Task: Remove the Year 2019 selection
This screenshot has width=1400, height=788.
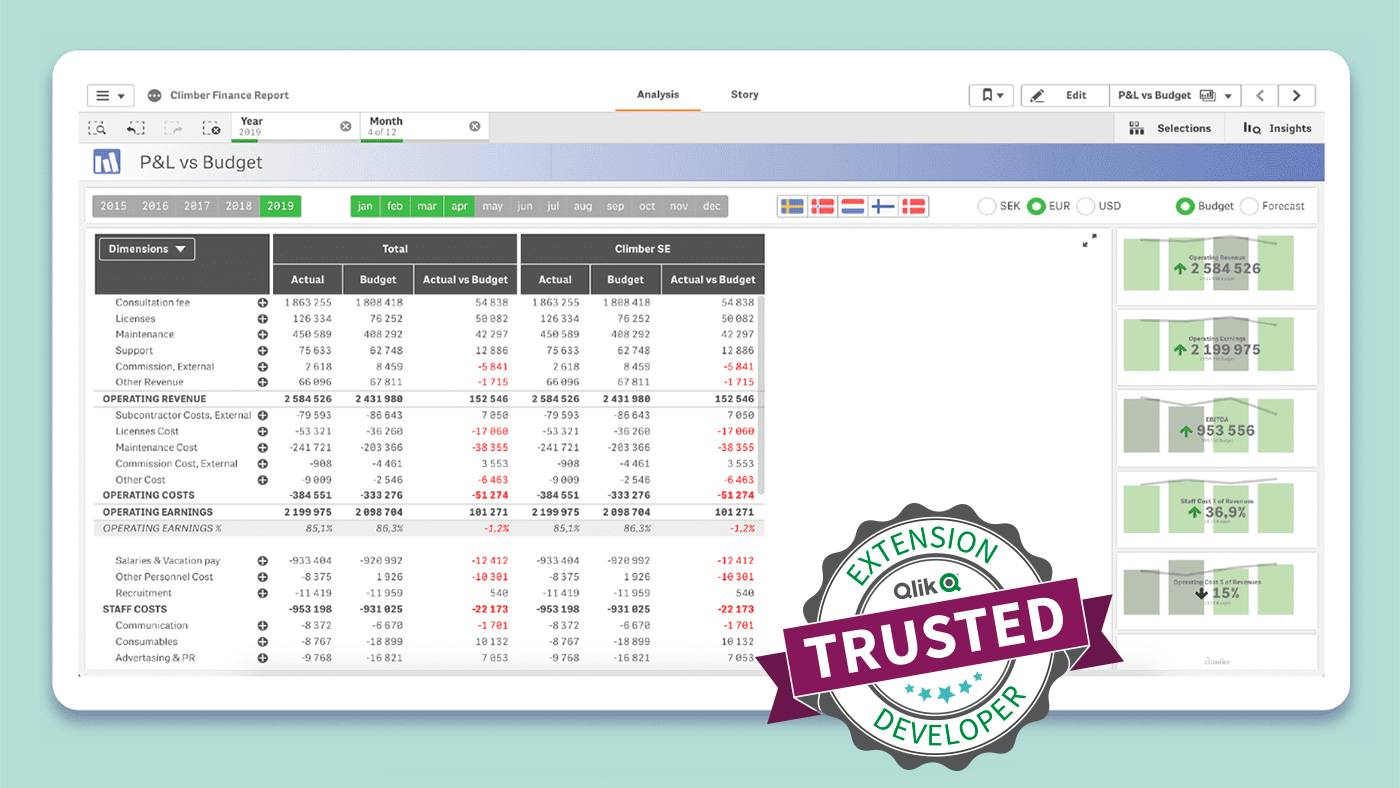Action: pyautogui.click(x=345, y=127)
